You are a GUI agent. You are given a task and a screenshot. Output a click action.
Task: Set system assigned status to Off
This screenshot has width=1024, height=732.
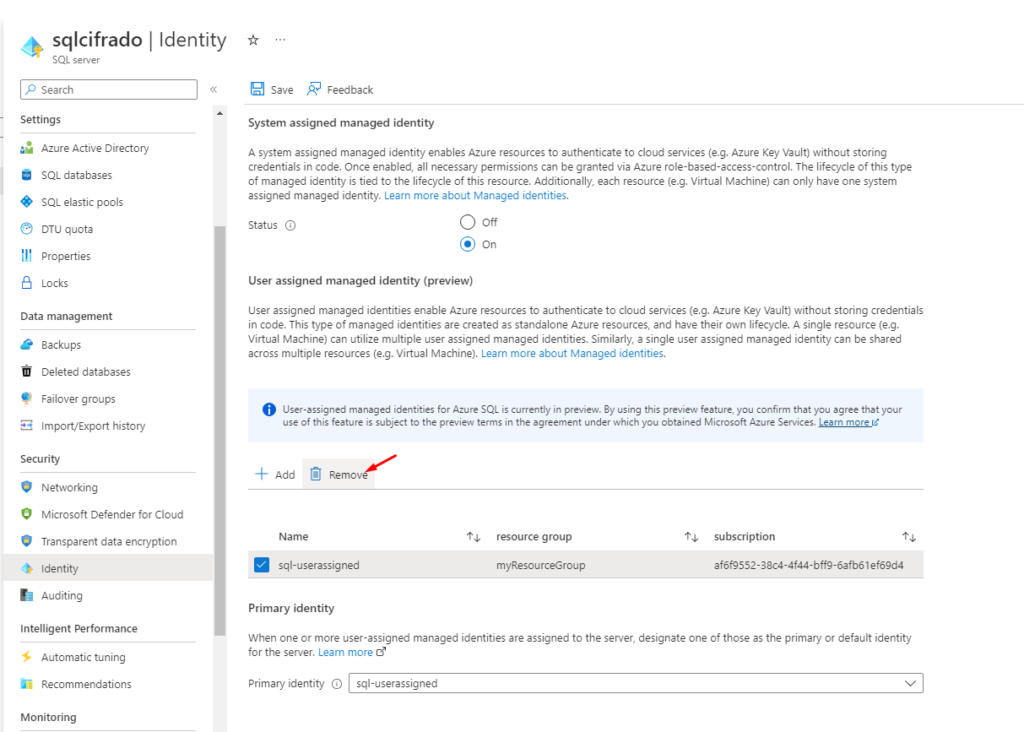(468, 222)
